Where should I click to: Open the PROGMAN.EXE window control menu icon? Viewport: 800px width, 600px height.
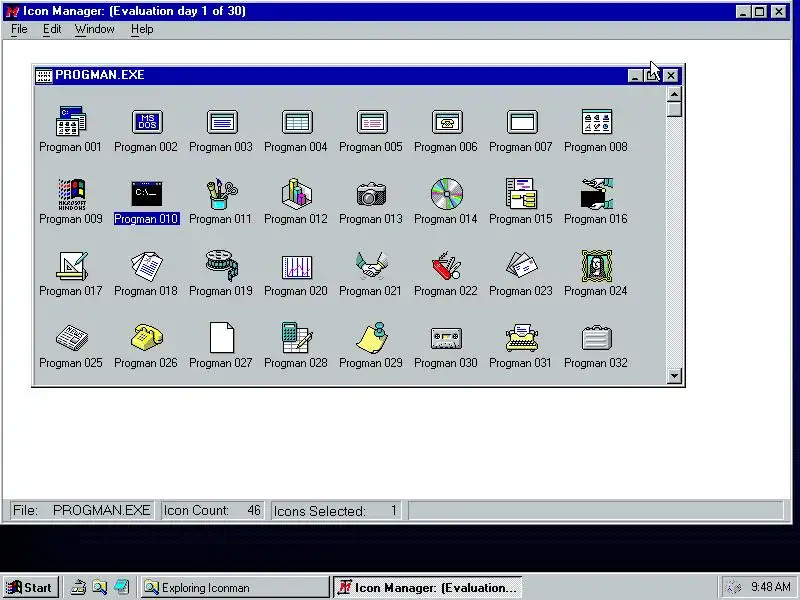tap(44, 76)
